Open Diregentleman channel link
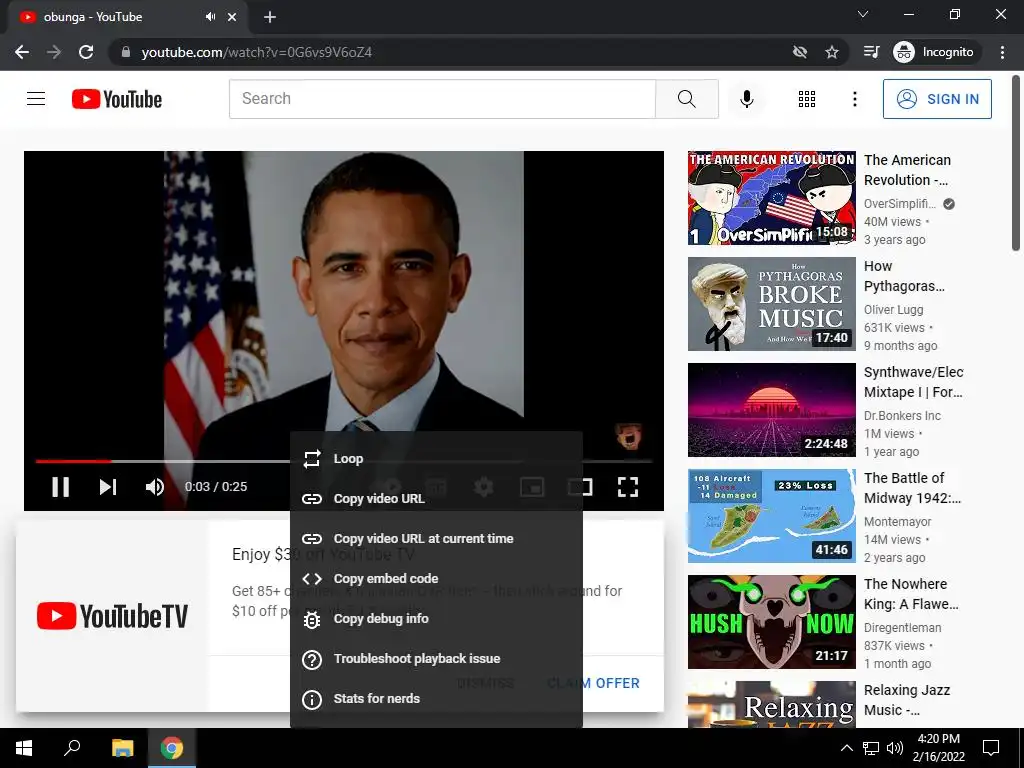Screen dimensions: 1024x768 903,628
